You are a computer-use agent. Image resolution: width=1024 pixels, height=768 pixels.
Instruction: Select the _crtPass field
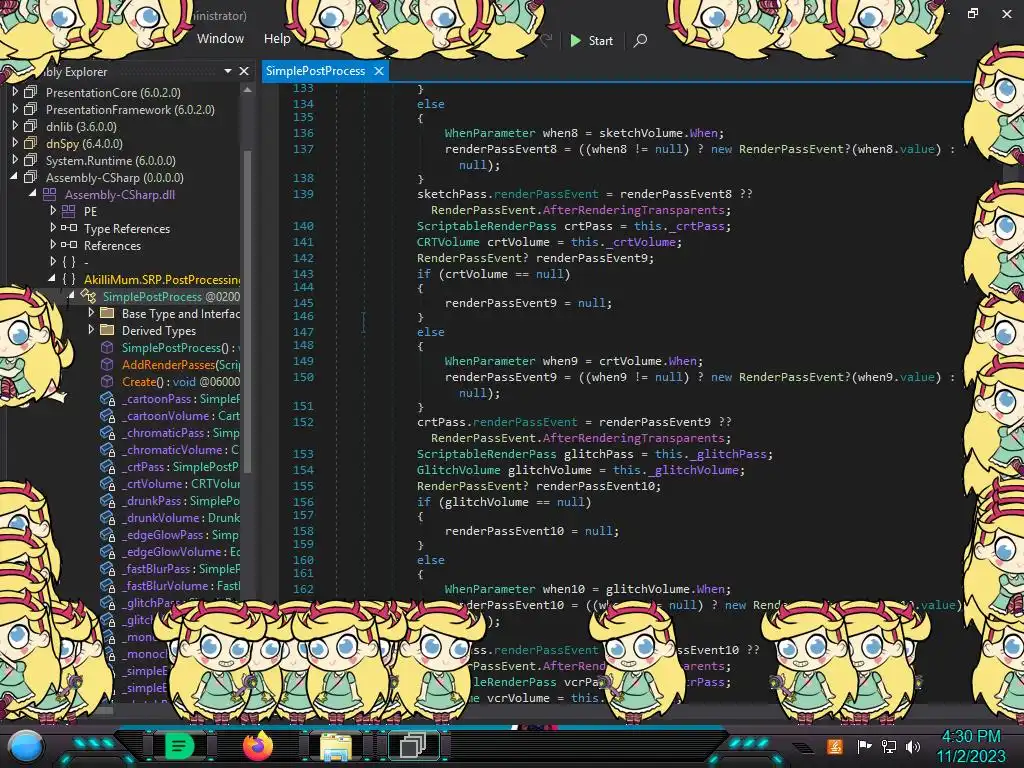pos(181,466)
